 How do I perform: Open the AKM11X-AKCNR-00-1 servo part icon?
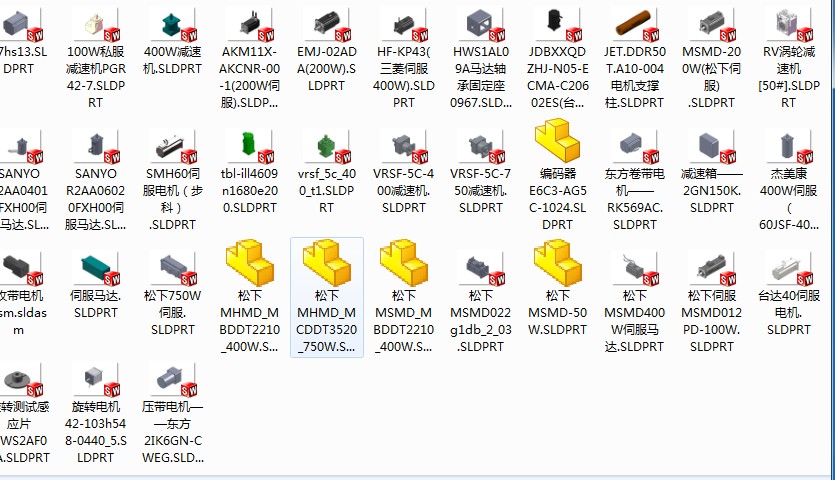[250, 25]
